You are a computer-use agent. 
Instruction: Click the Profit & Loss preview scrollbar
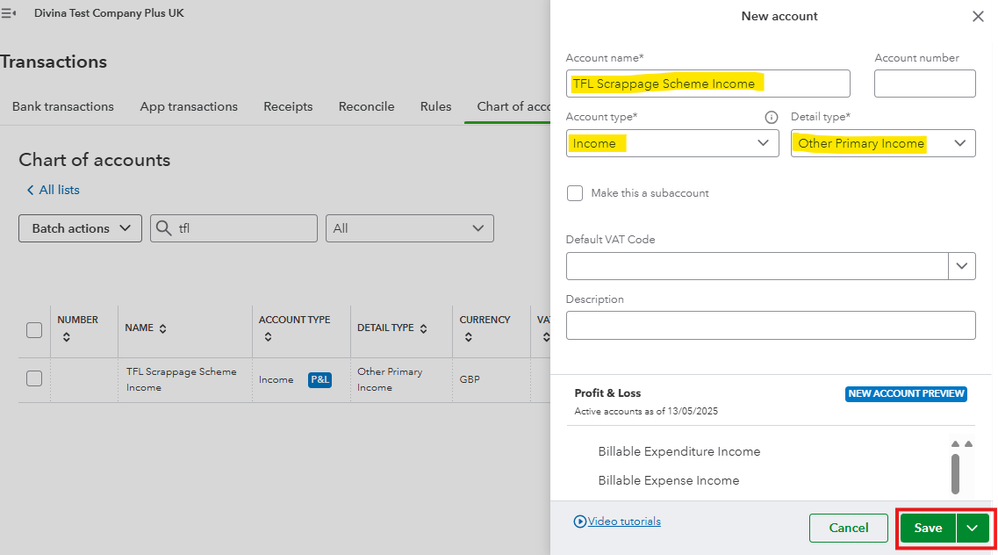point(955,470)
